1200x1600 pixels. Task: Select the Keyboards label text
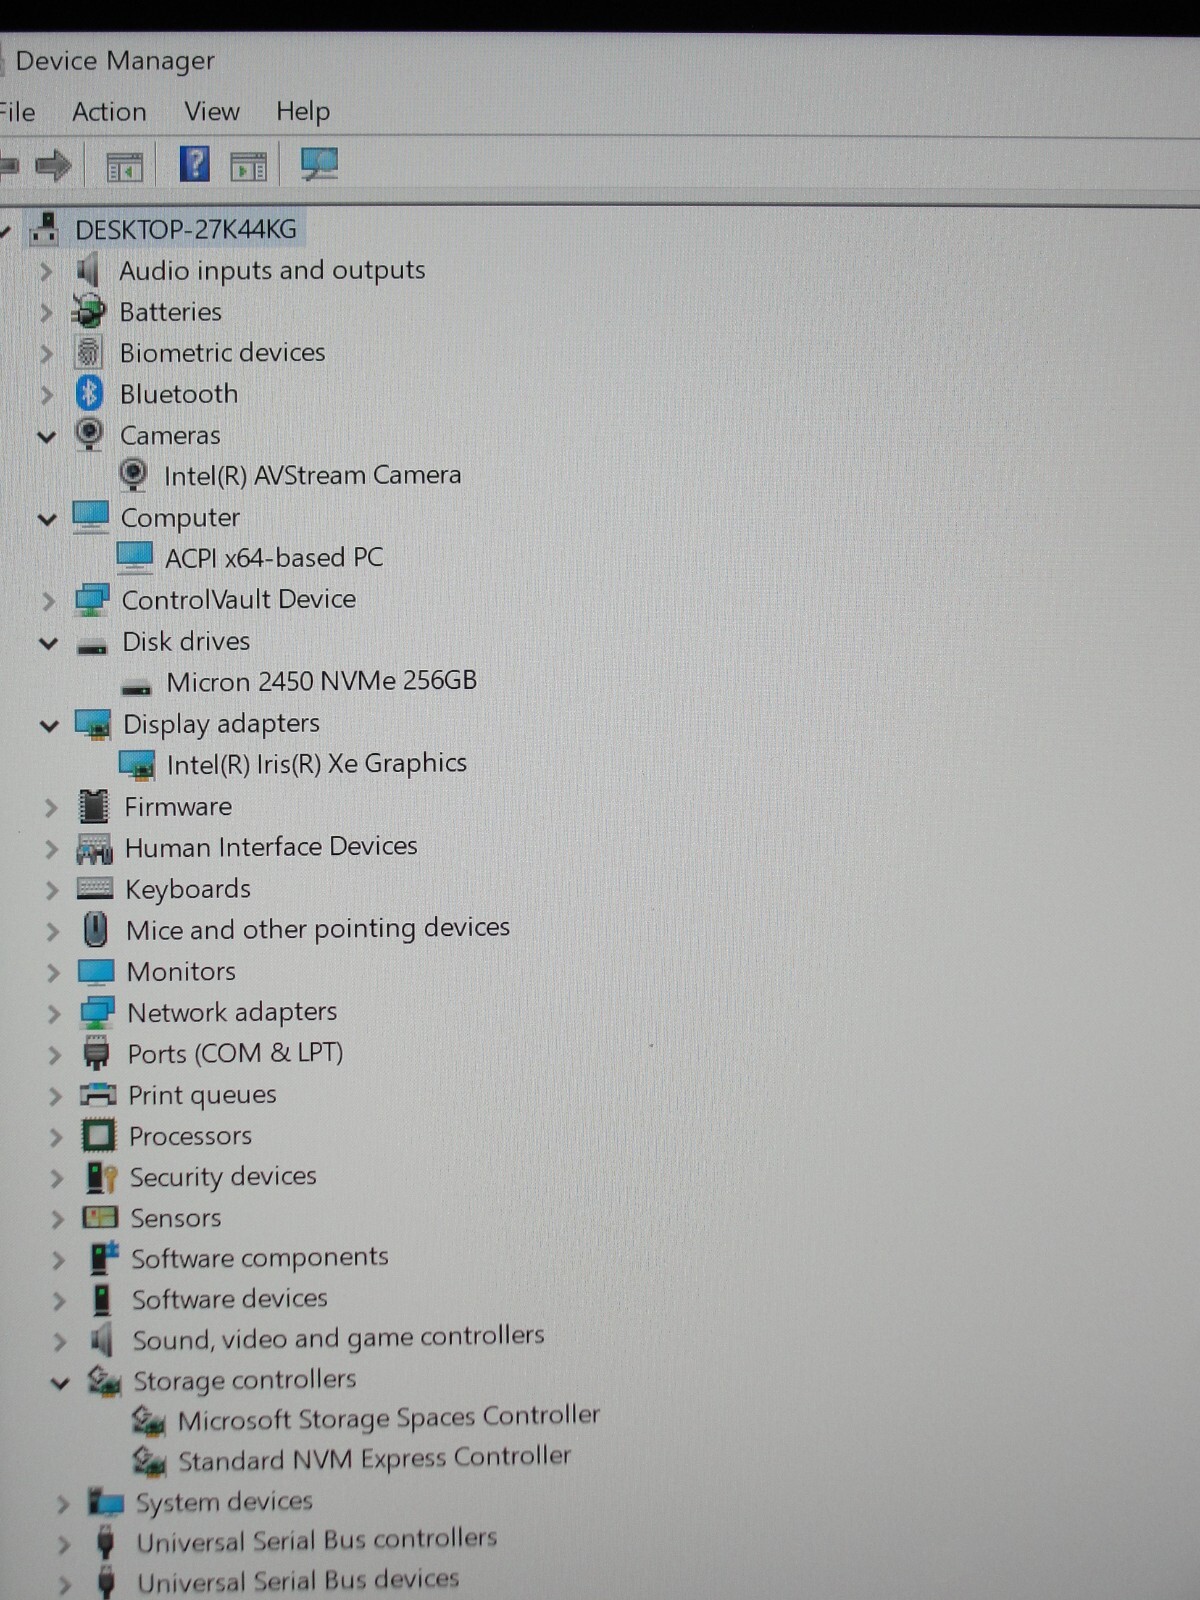click(x=188, y=889)
